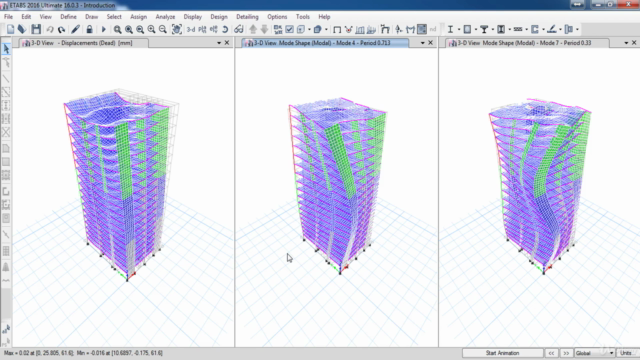Click the draw line tool in left sidebar
This screenshot has height=360, width=640.
pos(6,78)
